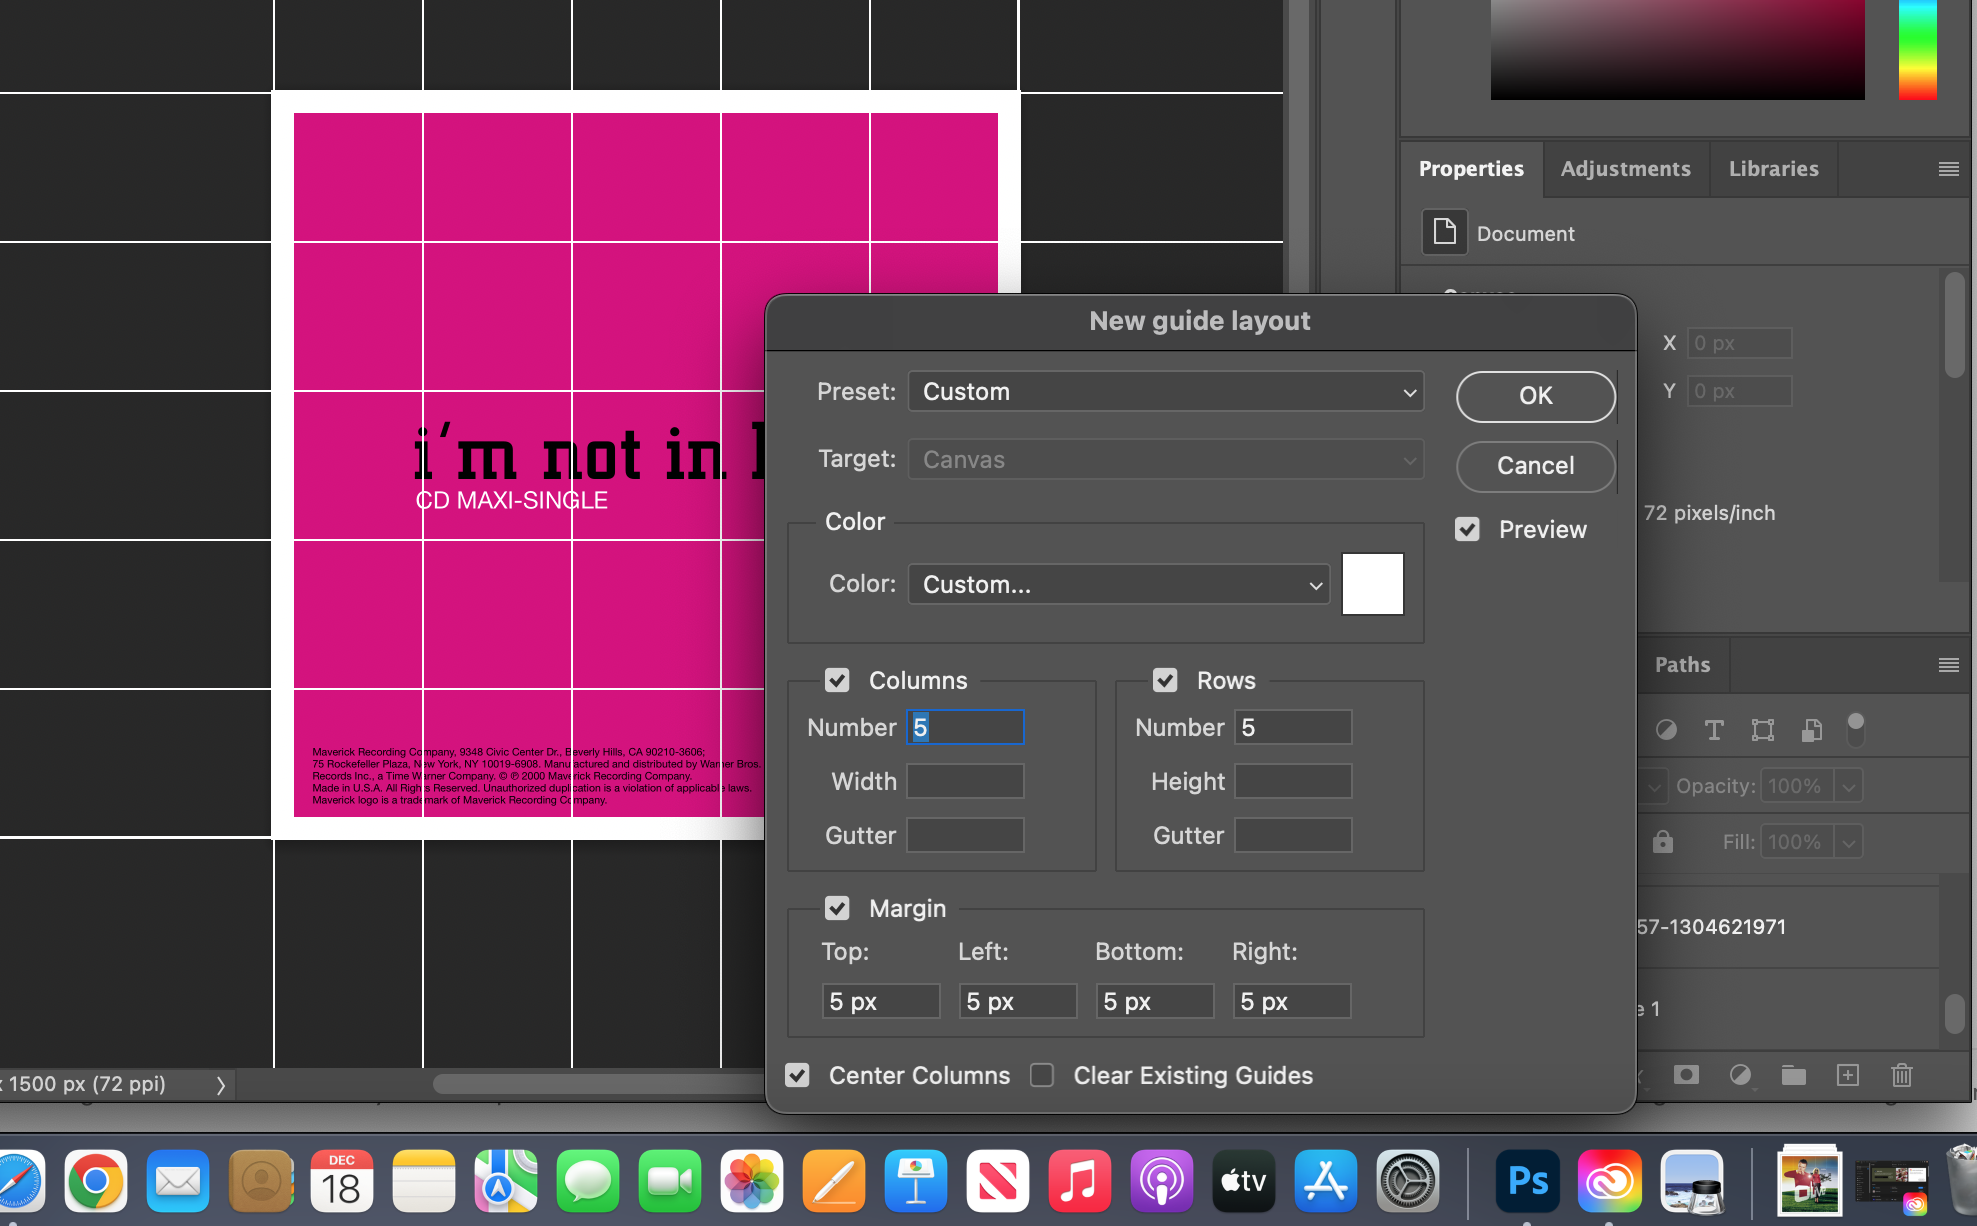Open Creative Cloud in the Dock
The height and width of the screenshot is (1226, 1977).
(1609, 1181)
